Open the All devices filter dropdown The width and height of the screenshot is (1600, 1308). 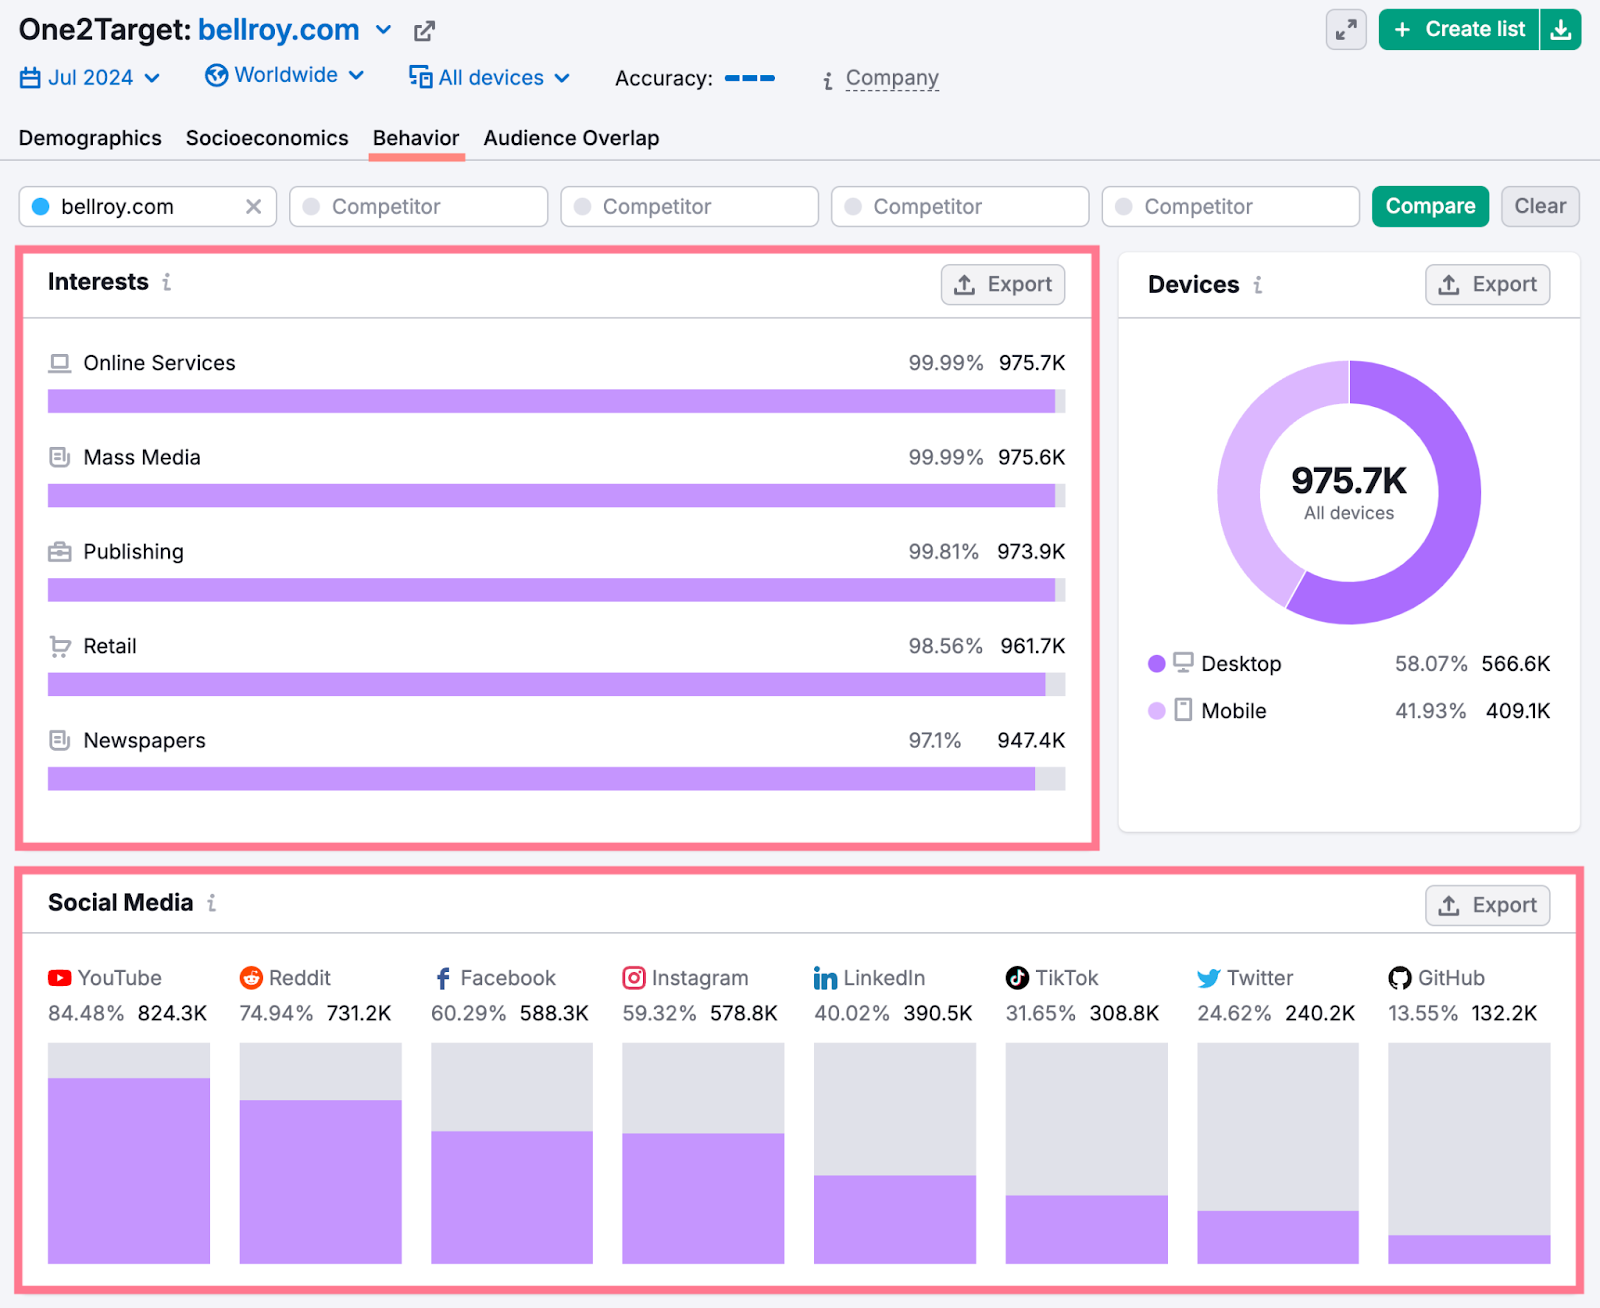click(490, 77)
